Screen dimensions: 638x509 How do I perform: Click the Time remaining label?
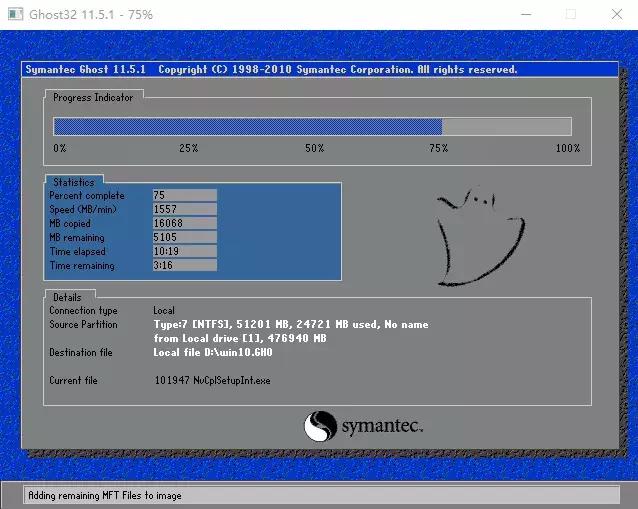[x=82, y=266]
